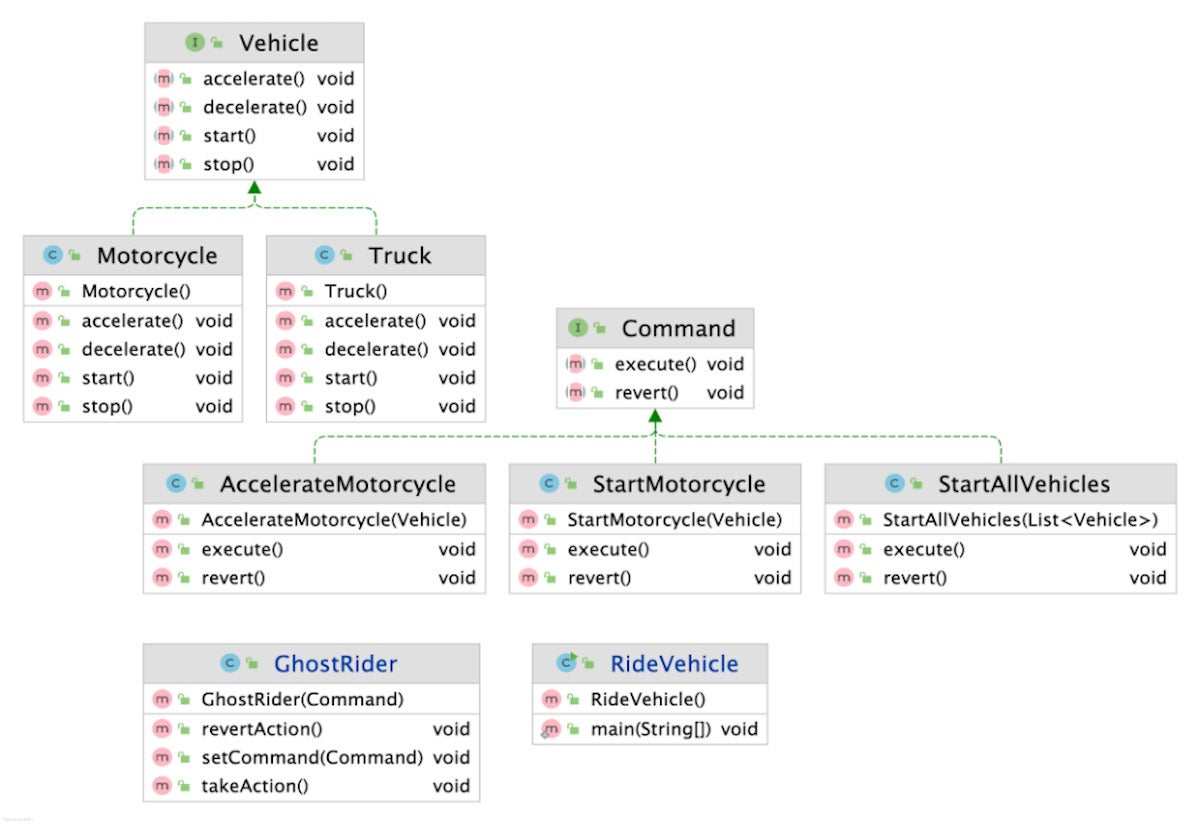Click the interface icon beside Vehicle title
Image resolution: width=1200 pixels, height=824 pixels.
[x=195, y=43]
